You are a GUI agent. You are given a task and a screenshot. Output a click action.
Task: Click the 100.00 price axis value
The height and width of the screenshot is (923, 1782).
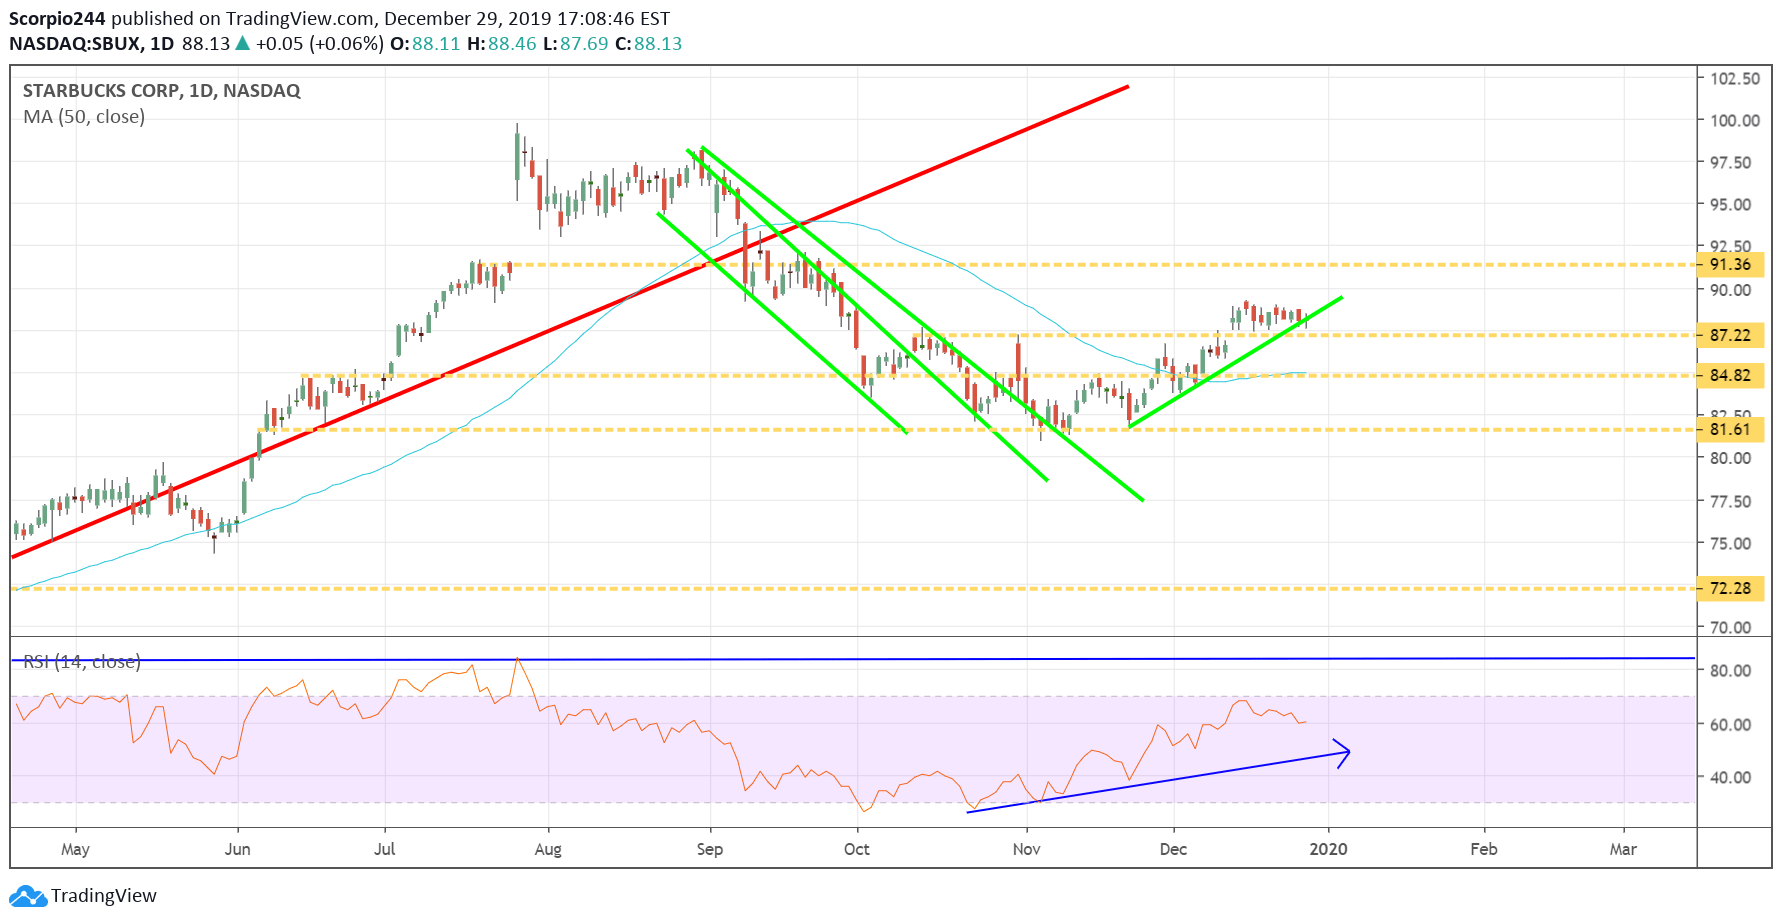pos(1735,121)
